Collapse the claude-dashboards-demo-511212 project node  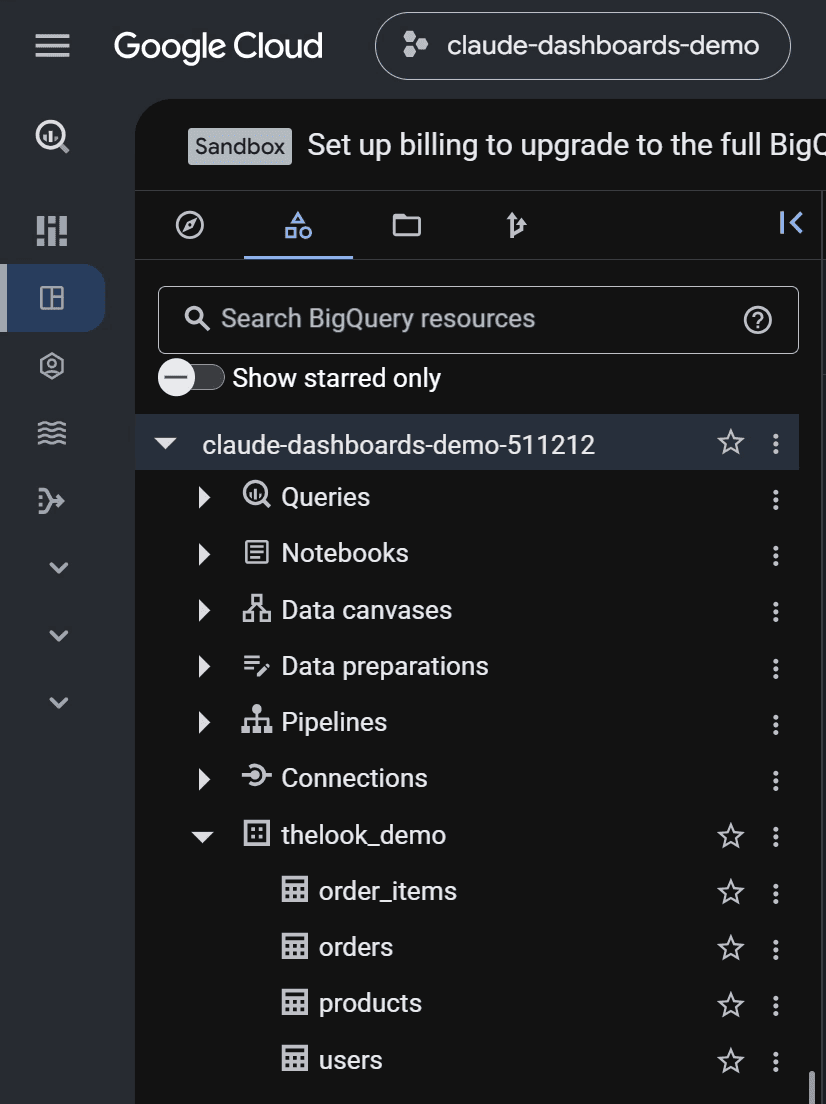[166, 444]
